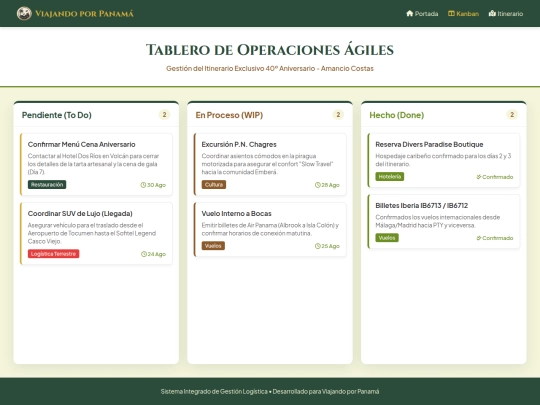
Task: Click the Gestión del Itinerario Exclusivo subtitle
Action: (x=270, y=69)
